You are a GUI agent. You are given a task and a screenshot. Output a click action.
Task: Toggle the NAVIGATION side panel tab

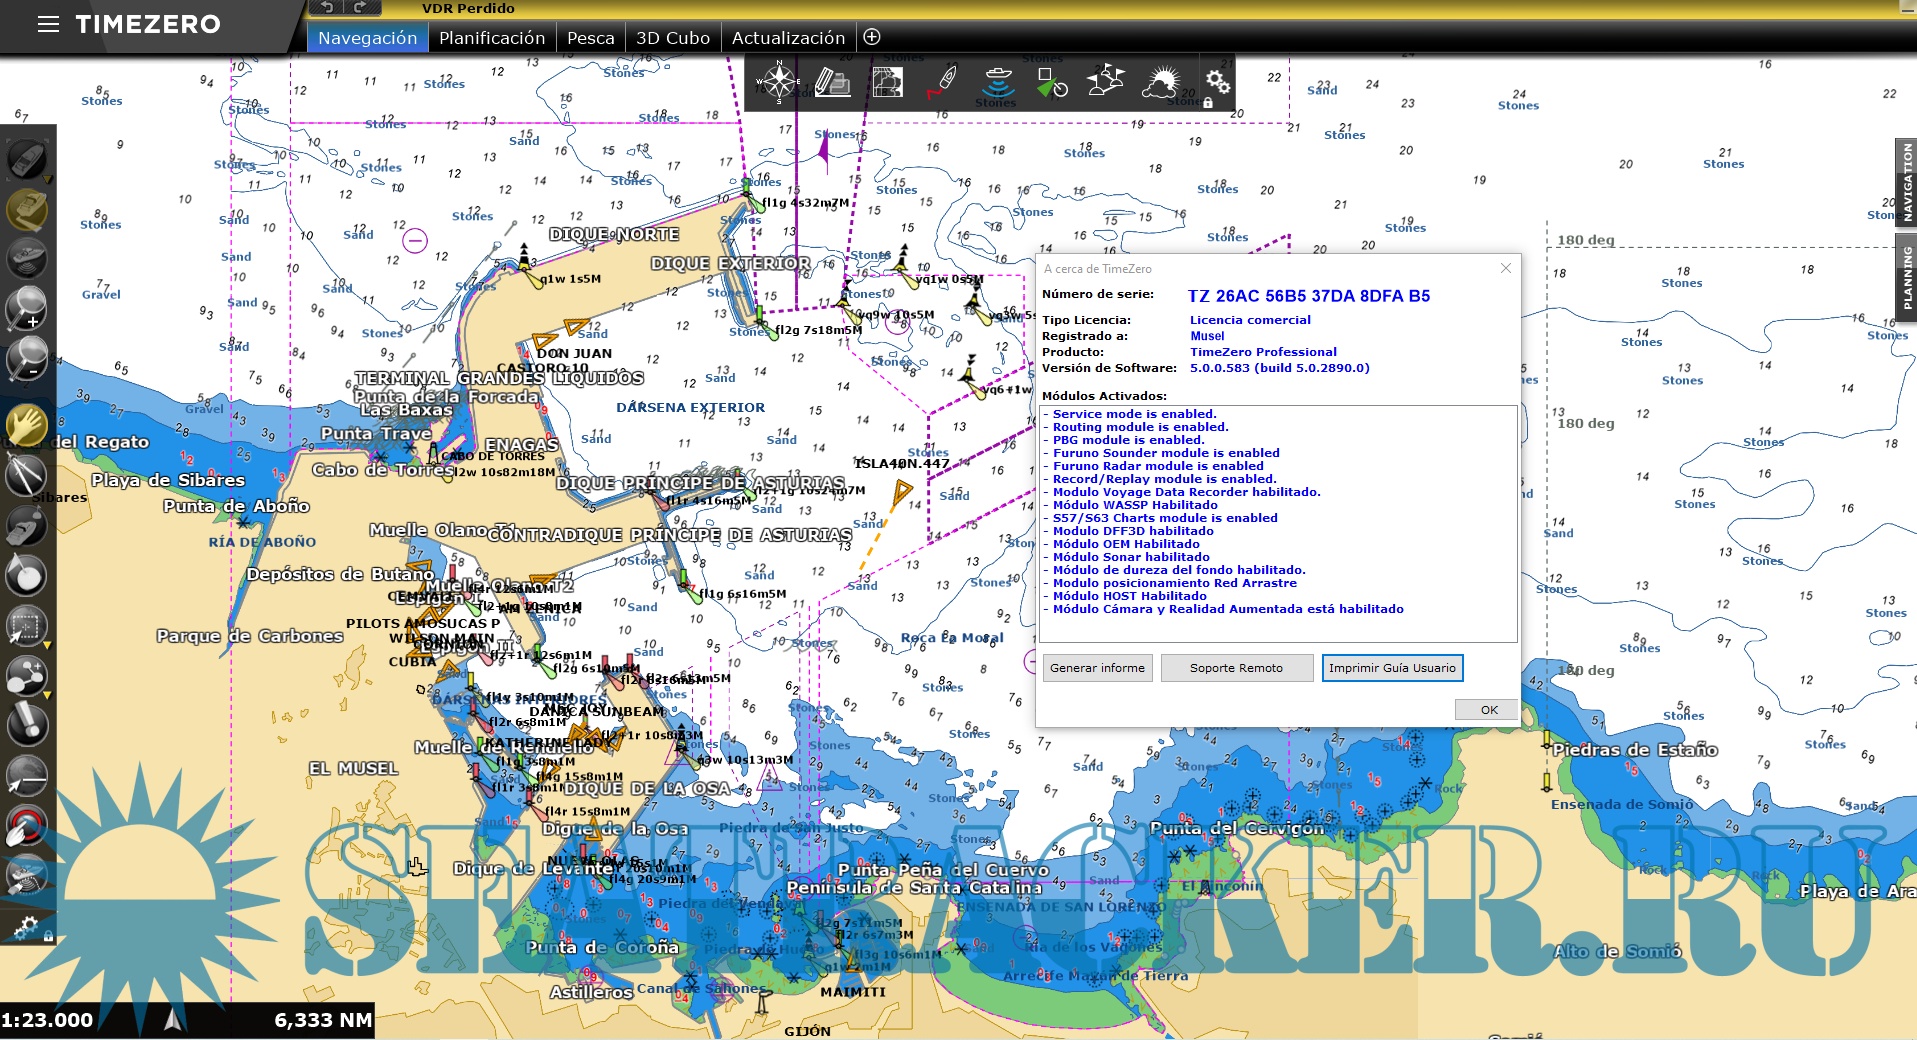pyautogui.click(x=1906, y=181)
